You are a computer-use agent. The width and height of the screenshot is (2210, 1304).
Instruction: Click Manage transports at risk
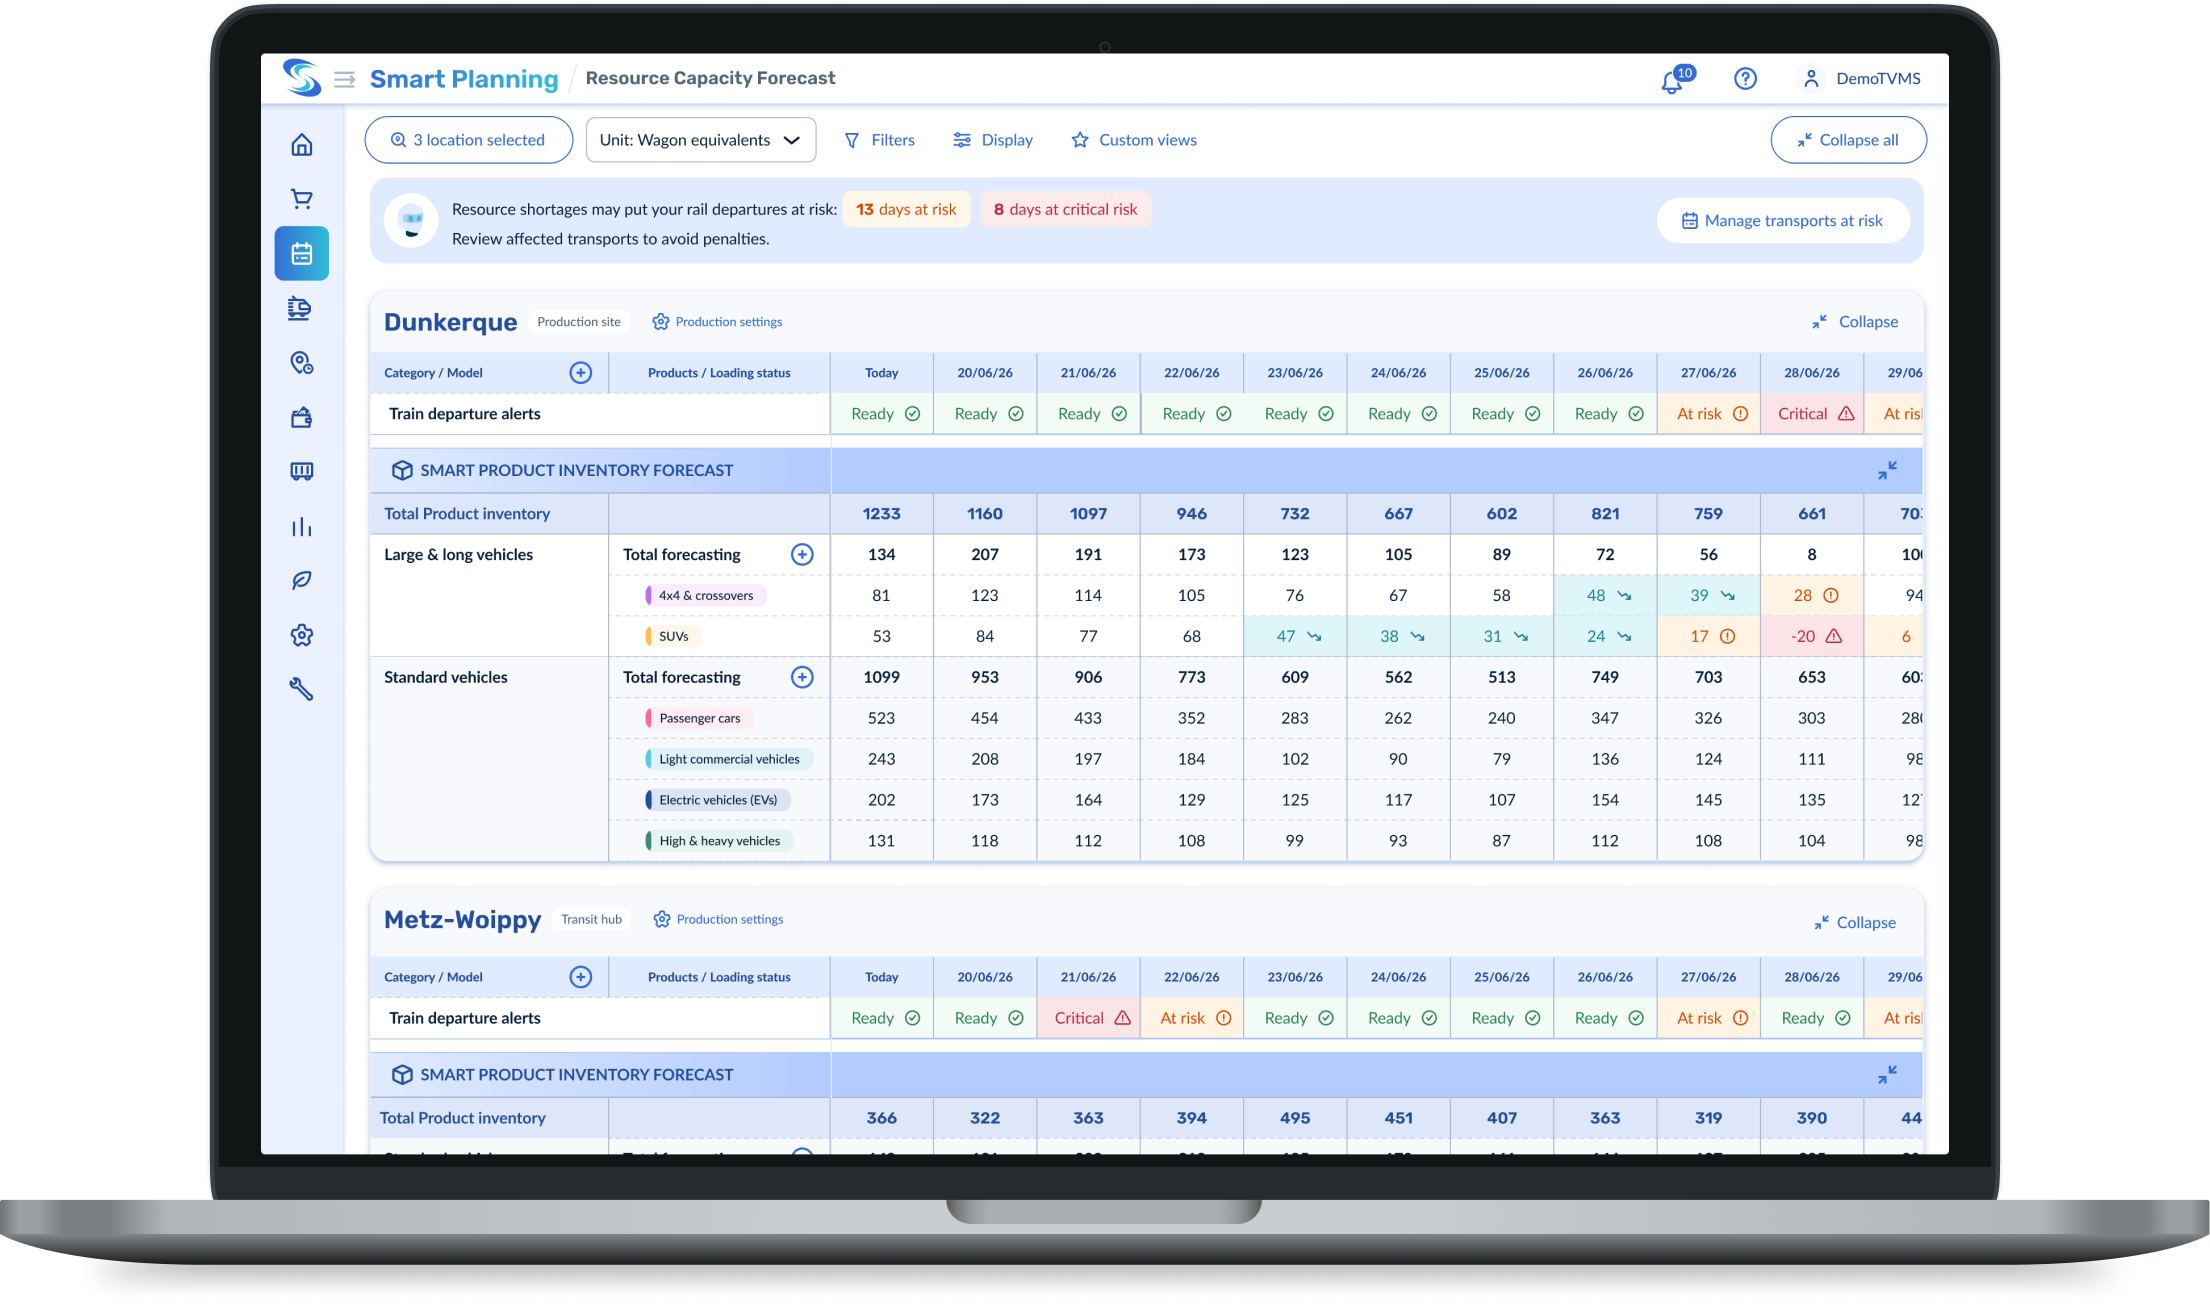click(1783, 221)
